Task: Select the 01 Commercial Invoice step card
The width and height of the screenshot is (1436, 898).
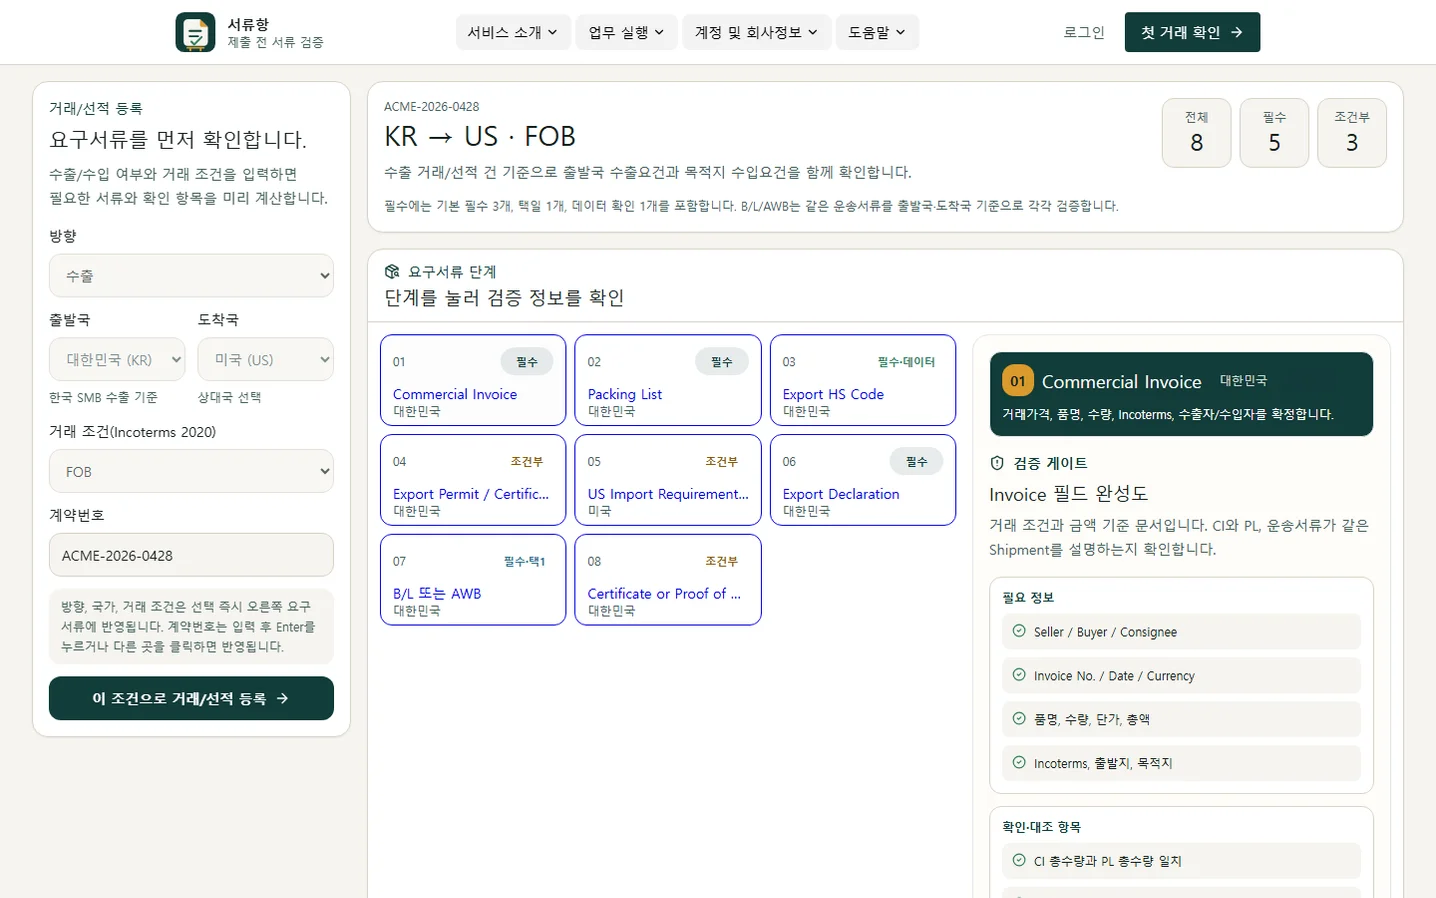Action: pos(473,380)
